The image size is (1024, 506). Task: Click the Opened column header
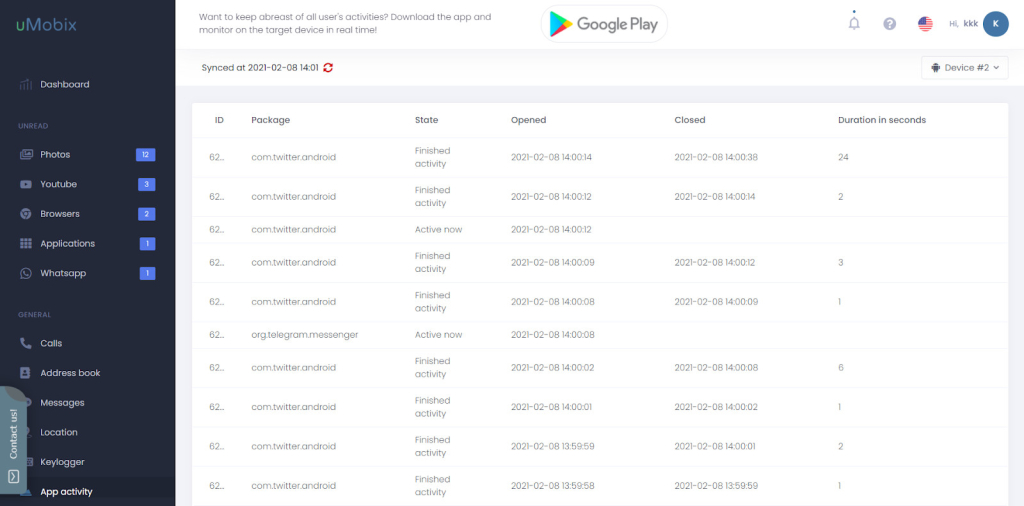click(528, 120)
